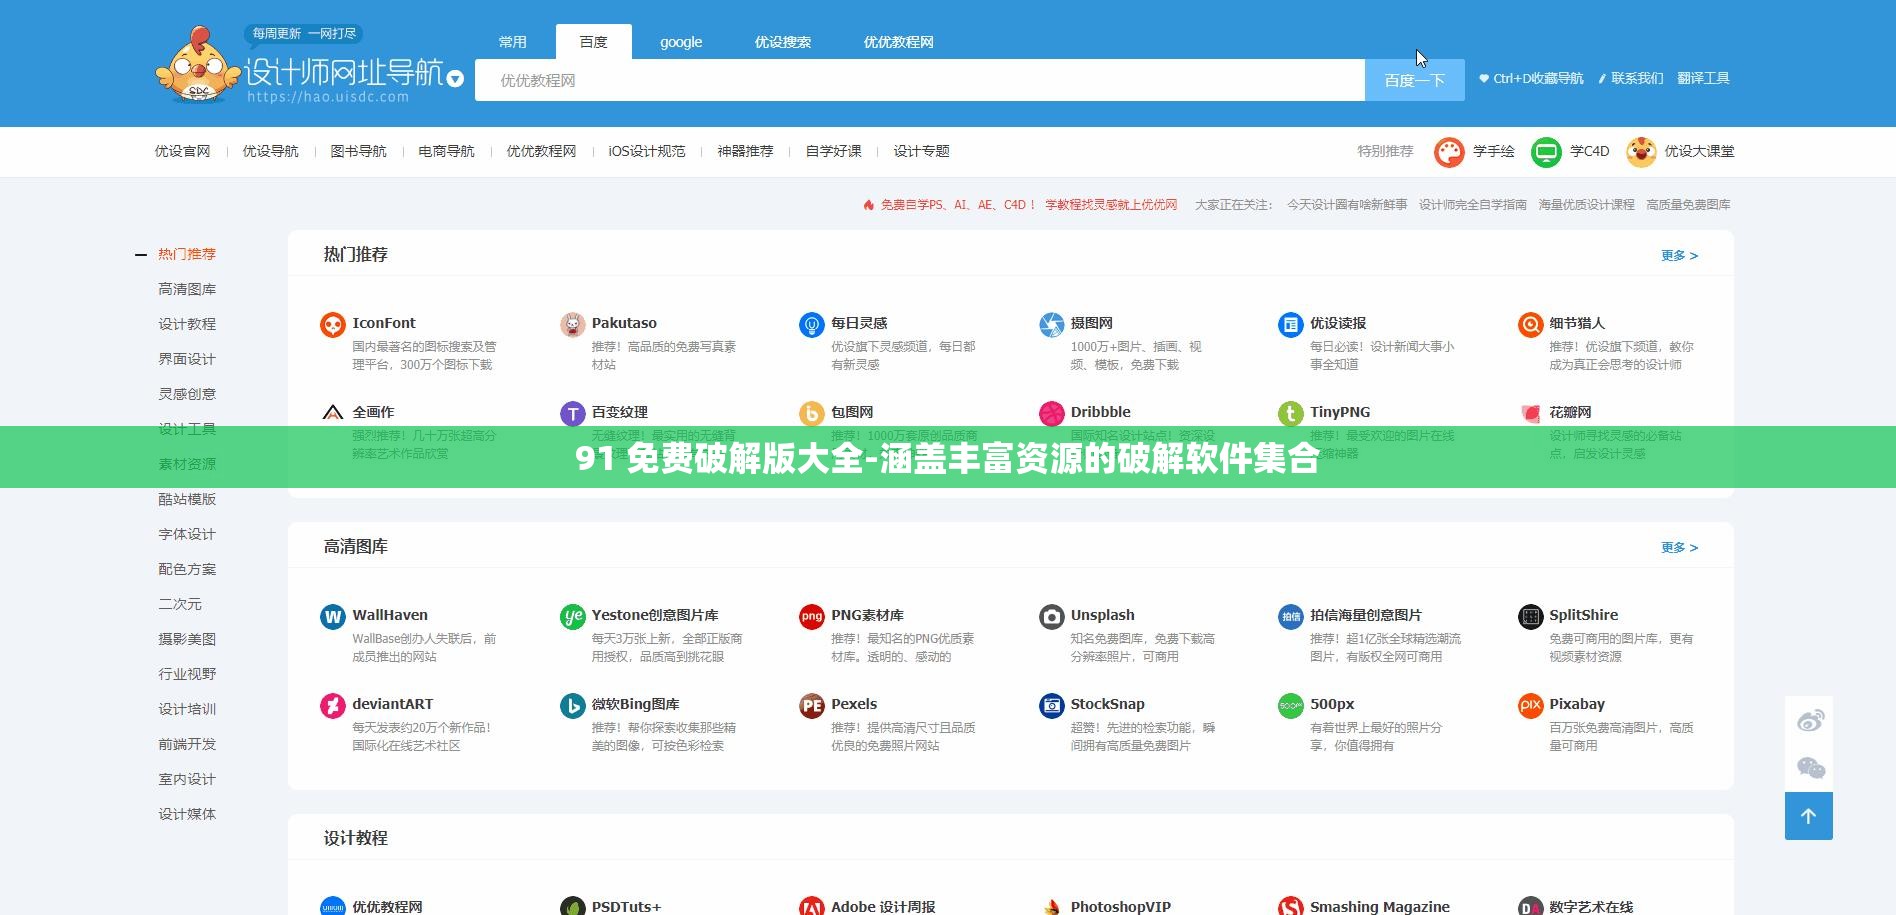Switch to the google search tab
The width and height of the screenshot is (1896, 915).
click(x=681, y=42)
